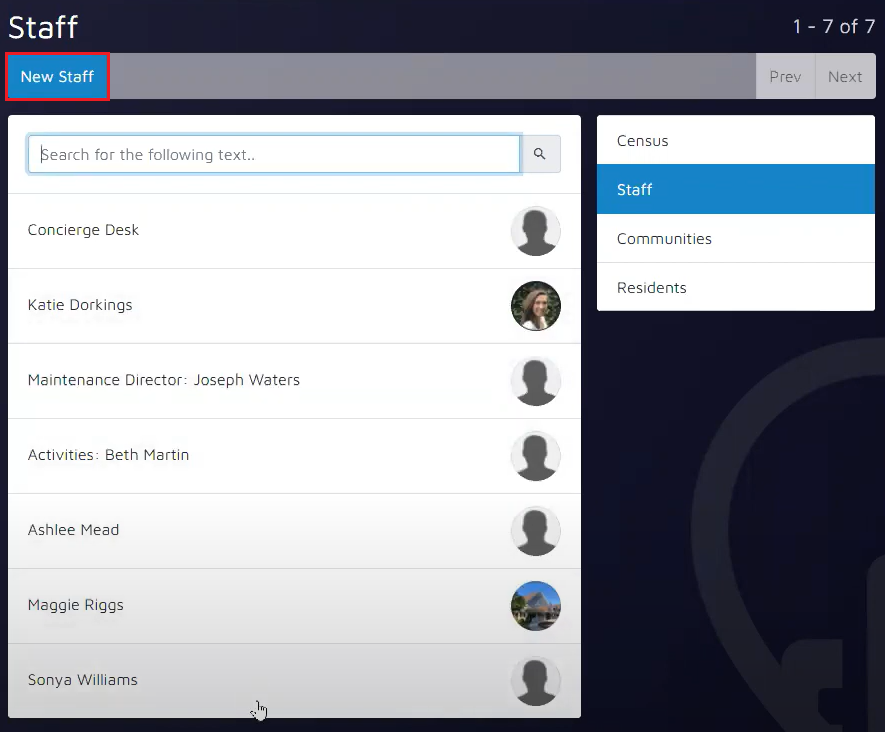Open the Census menu item

735,141
